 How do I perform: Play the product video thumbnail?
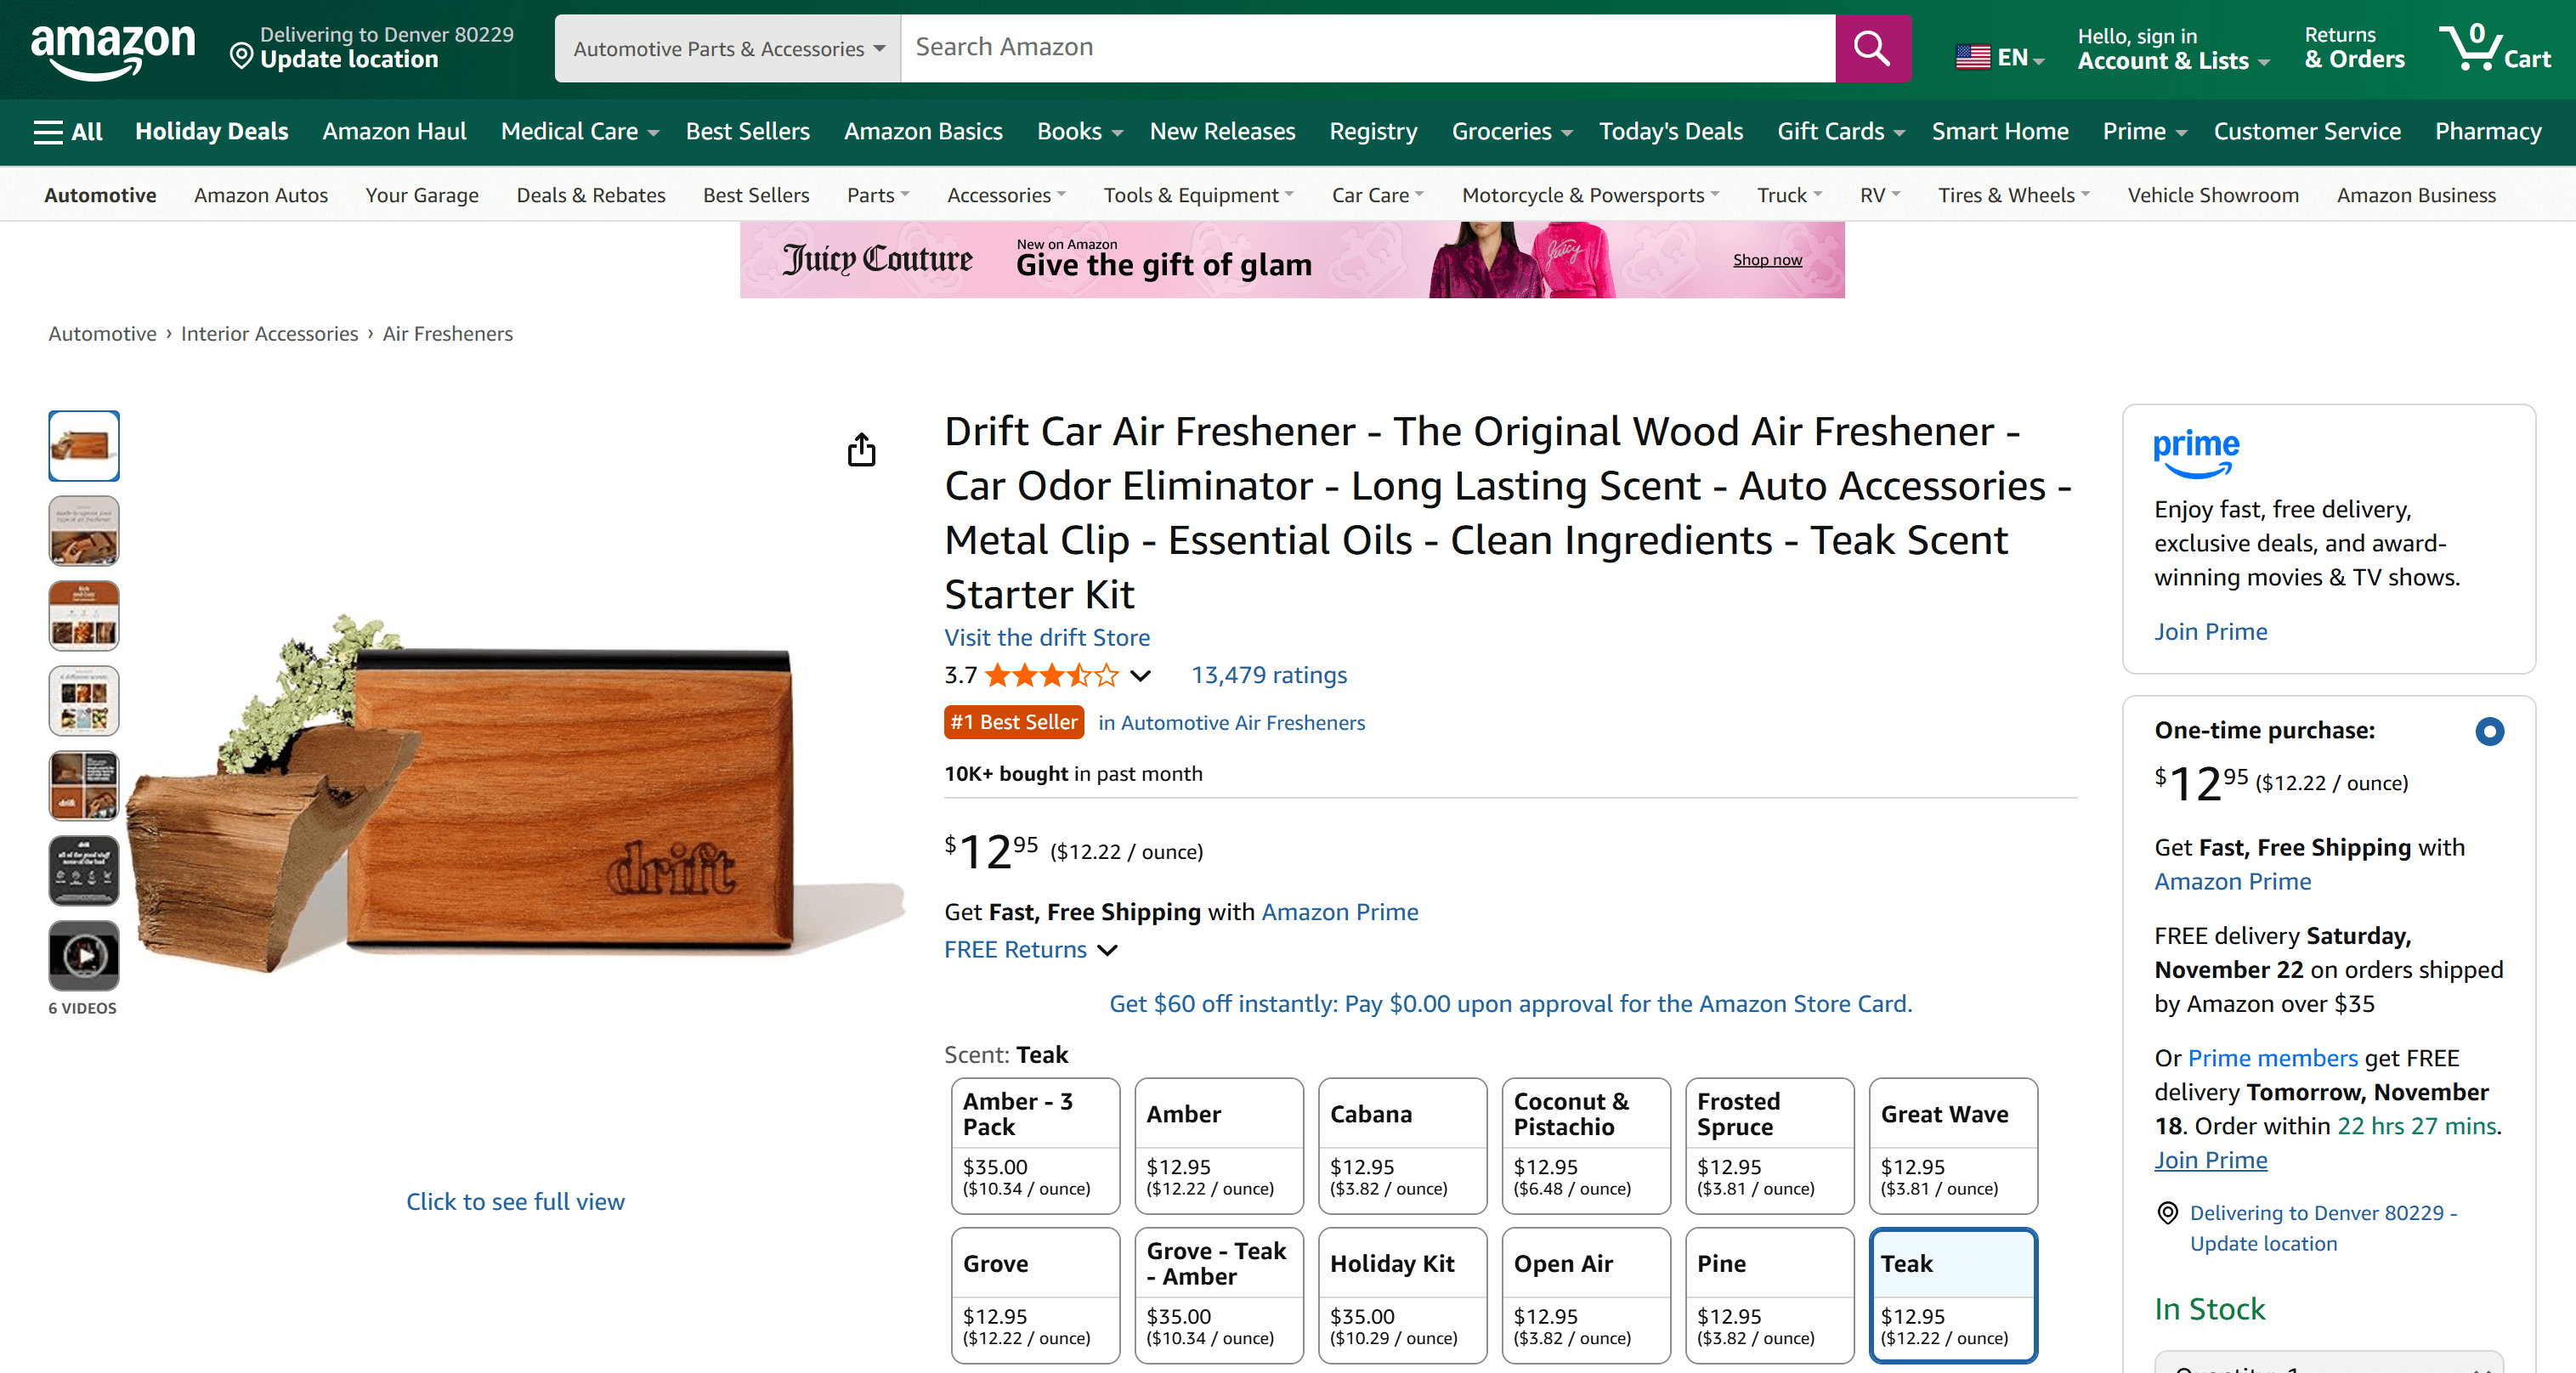click(x=84, y=956)
